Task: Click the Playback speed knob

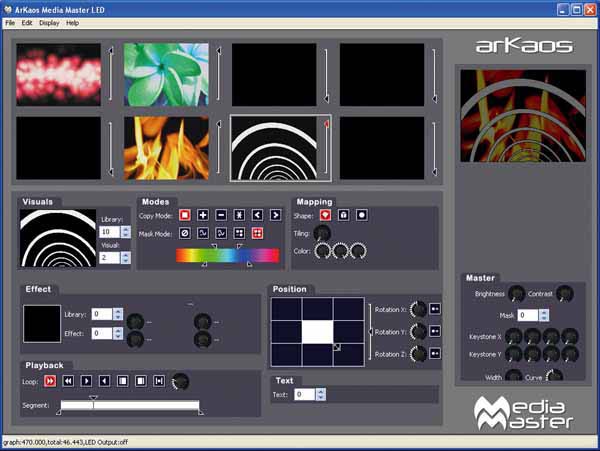Action: [180, 381]
